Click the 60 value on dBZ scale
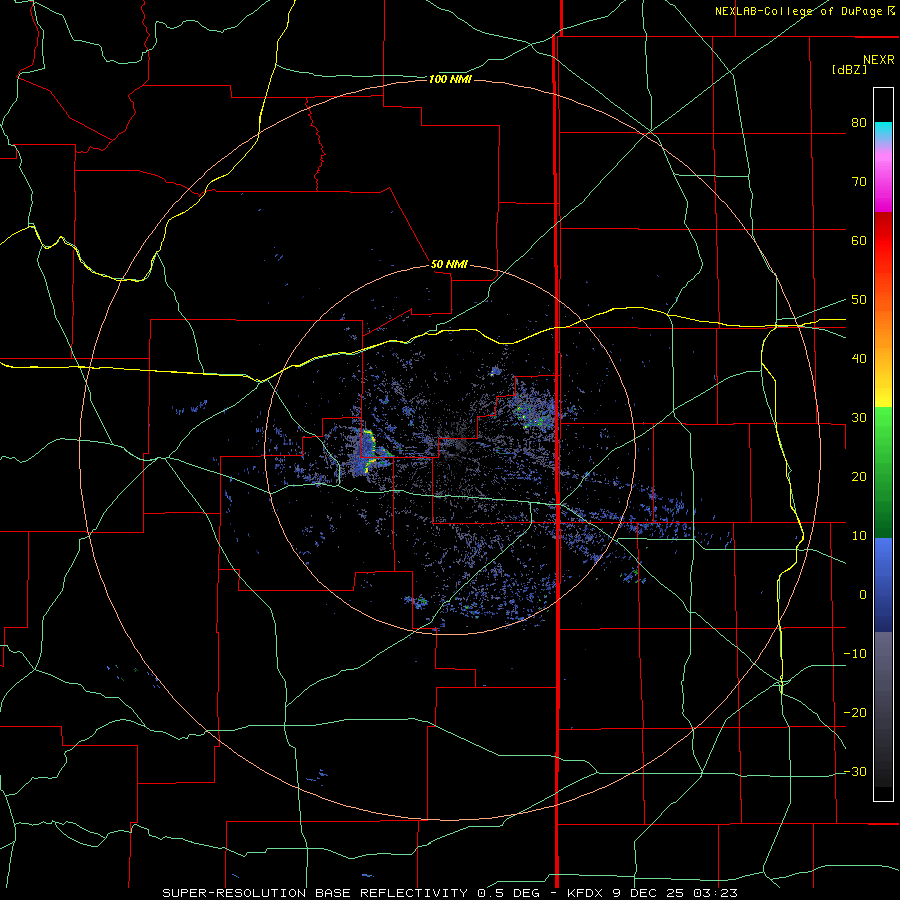Screen dimensions: 900x900 point(859,240)
